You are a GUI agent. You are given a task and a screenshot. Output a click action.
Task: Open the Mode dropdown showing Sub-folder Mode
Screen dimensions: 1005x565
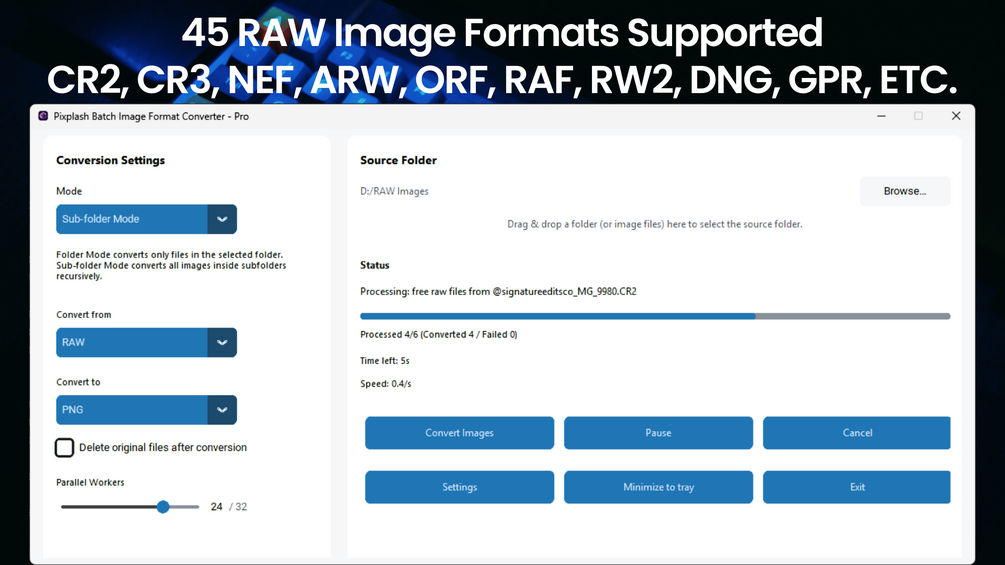click(x=146, y=219)
